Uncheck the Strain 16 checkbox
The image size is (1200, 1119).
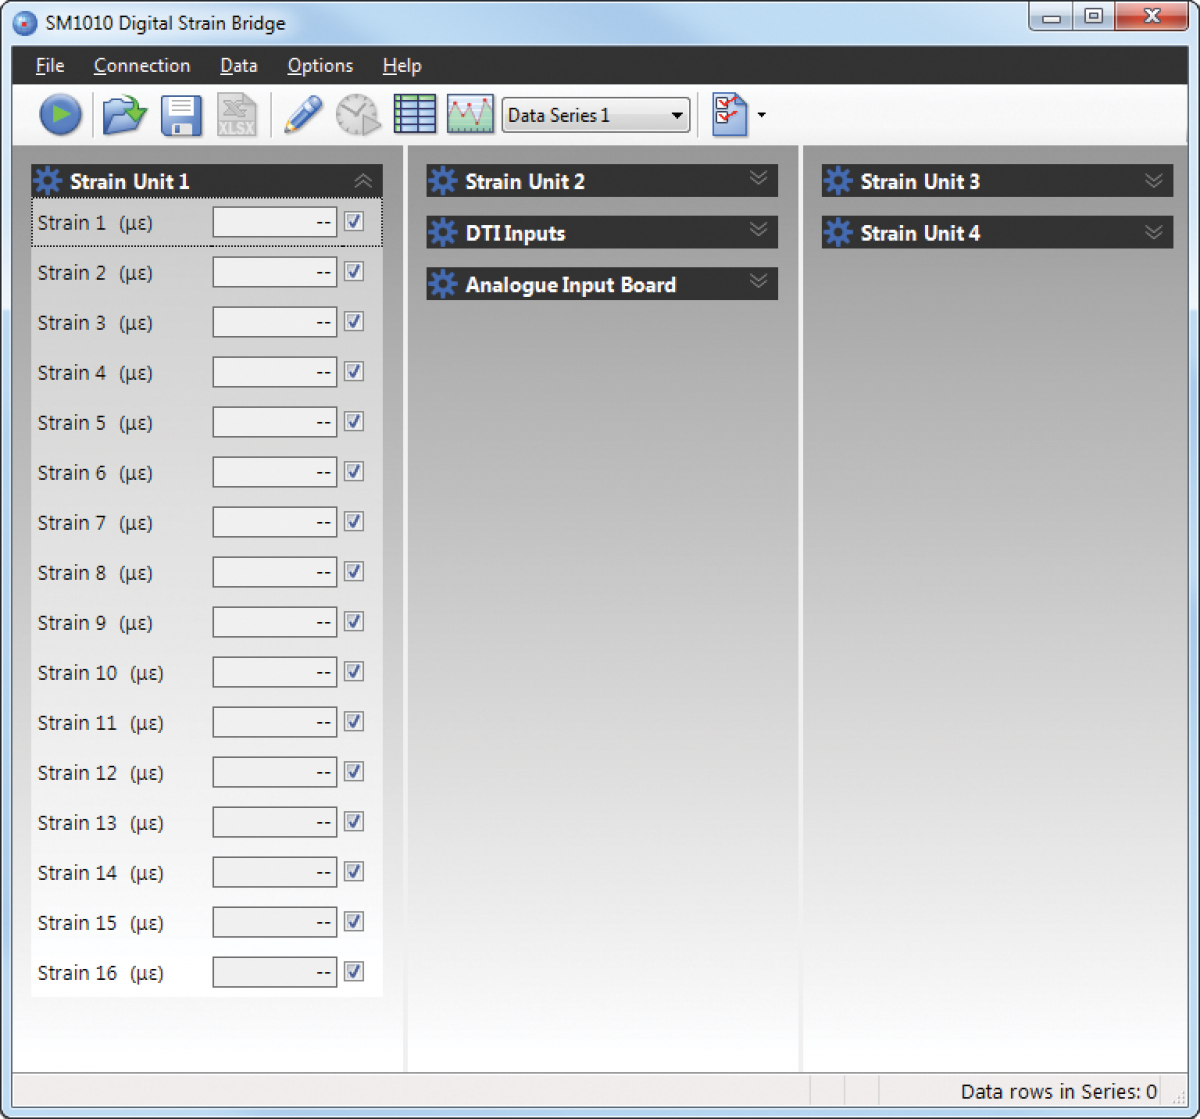point(354,972)
